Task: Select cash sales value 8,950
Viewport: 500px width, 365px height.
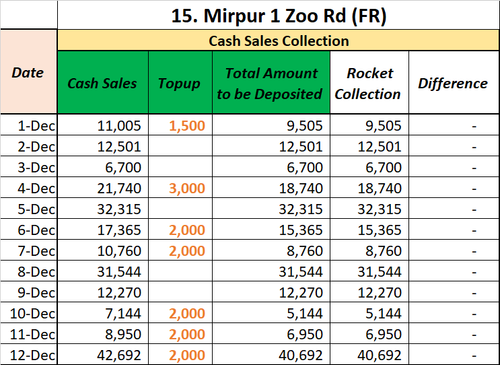Action: pos(103,333)
